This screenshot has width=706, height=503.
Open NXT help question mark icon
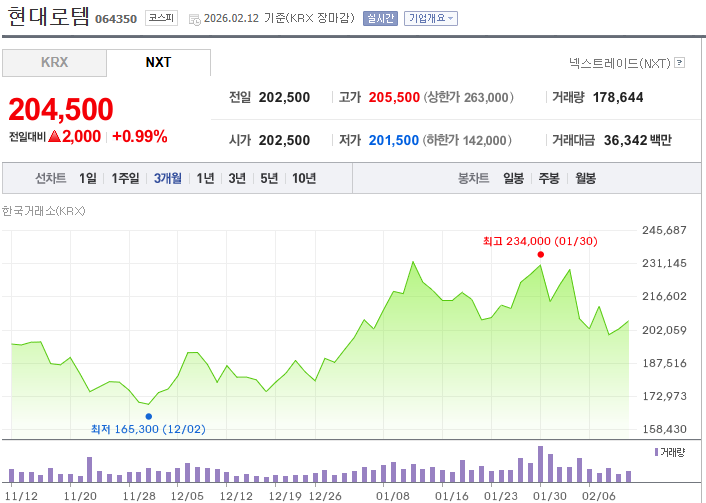coord(680,63)
